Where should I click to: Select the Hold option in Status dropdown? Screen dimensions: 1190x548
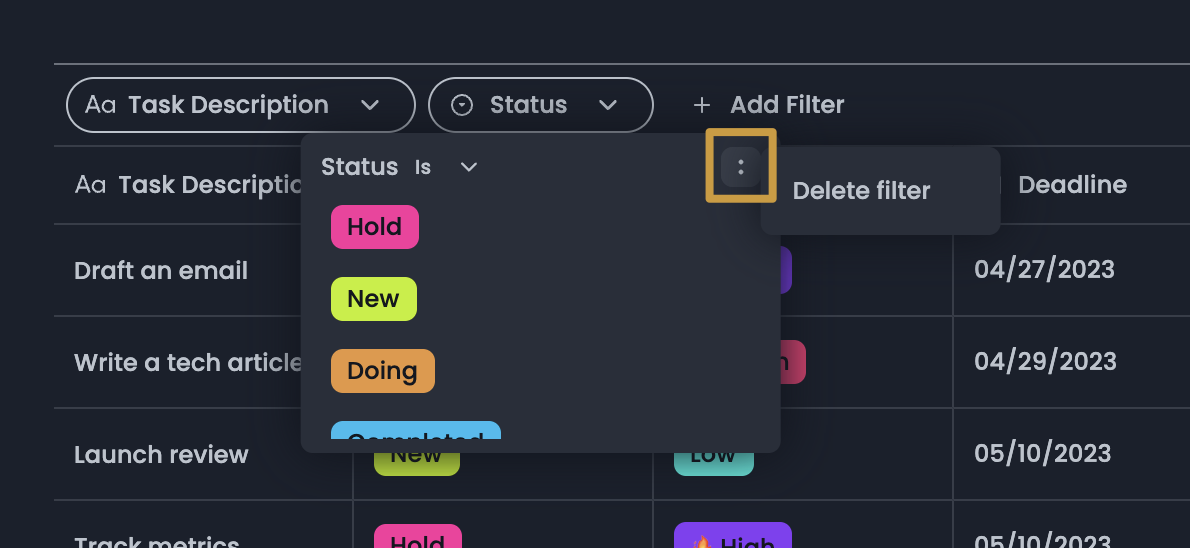click(374, 227)
